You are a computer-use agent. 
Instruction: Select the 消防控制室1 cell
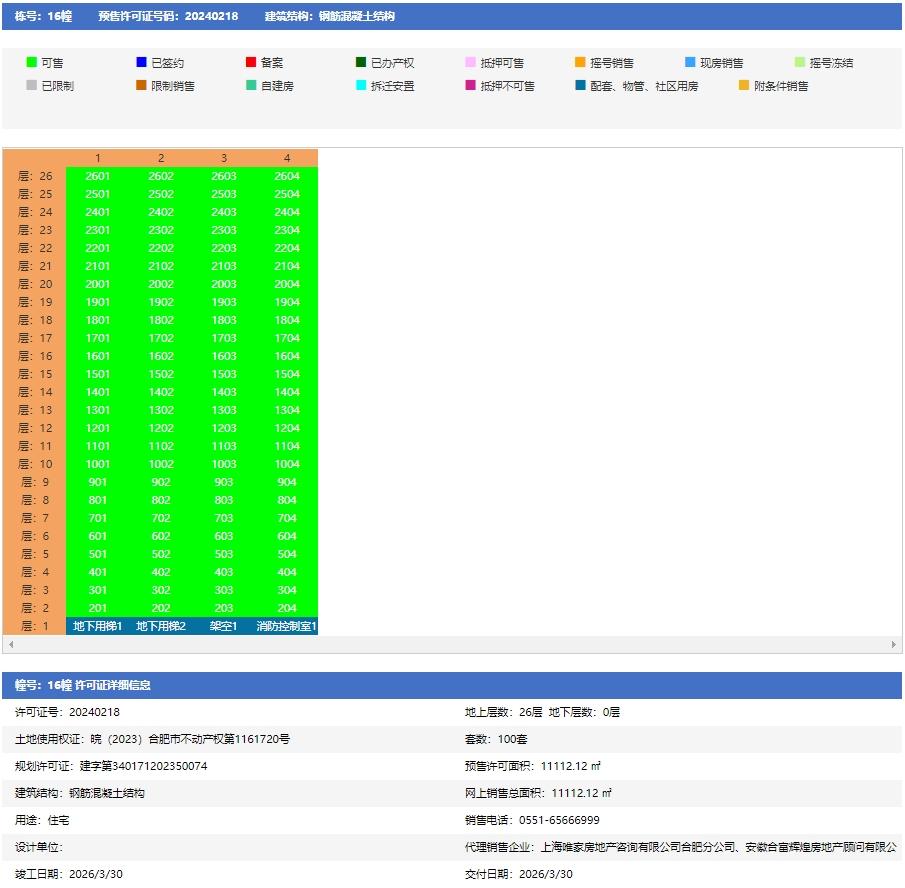coord(287,626)
